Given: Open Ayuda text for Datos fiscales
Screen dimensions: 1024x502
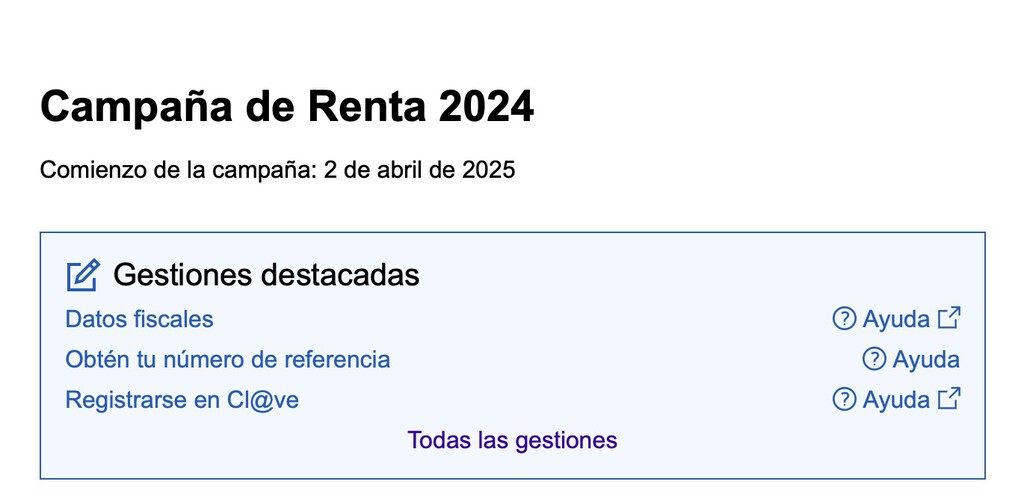Looking at the screenshot, I should (x=896, y=320).
